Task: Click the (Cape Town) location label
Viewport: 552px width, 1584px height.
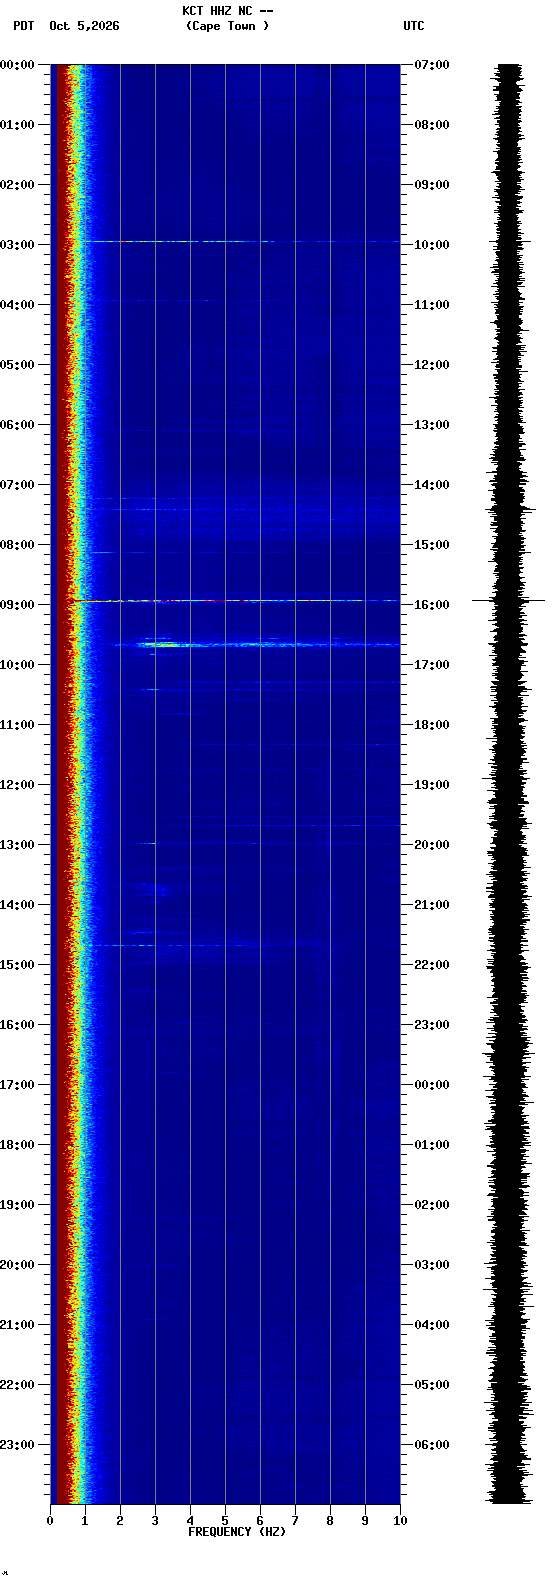Action: click(227, 26)
